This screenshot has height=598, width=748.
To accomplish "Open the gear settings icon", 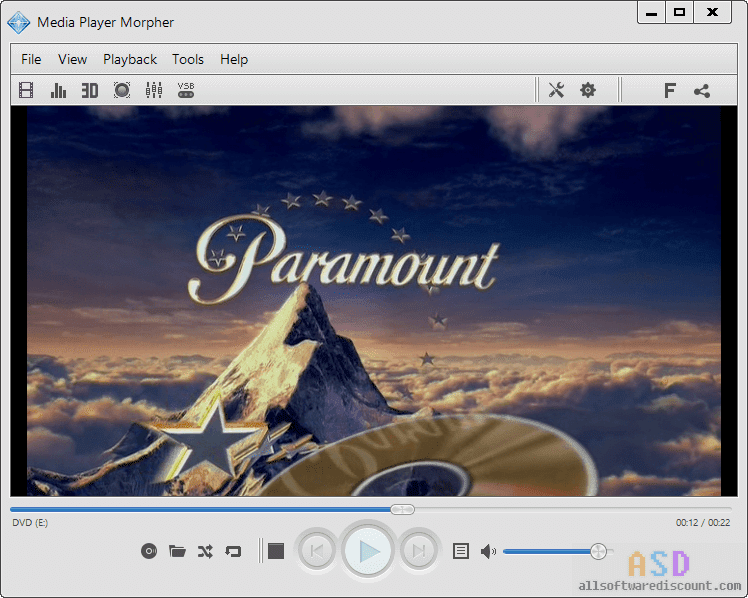I will click(x=588, y=90).
